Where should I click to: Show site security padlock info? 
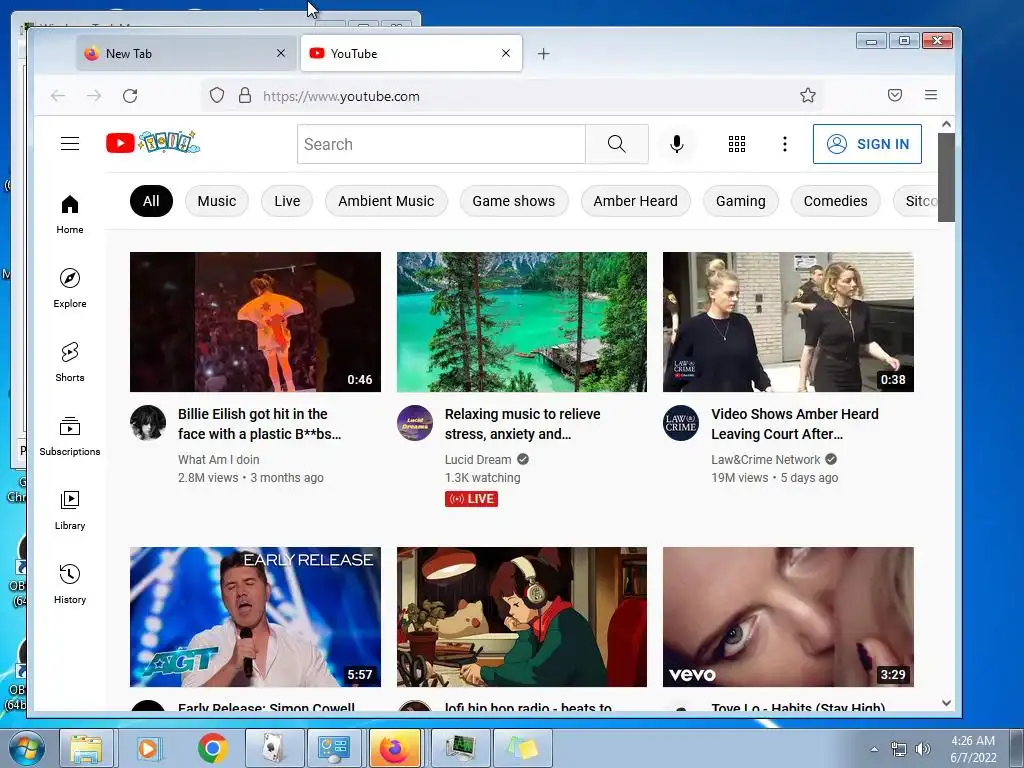point(245,96)
